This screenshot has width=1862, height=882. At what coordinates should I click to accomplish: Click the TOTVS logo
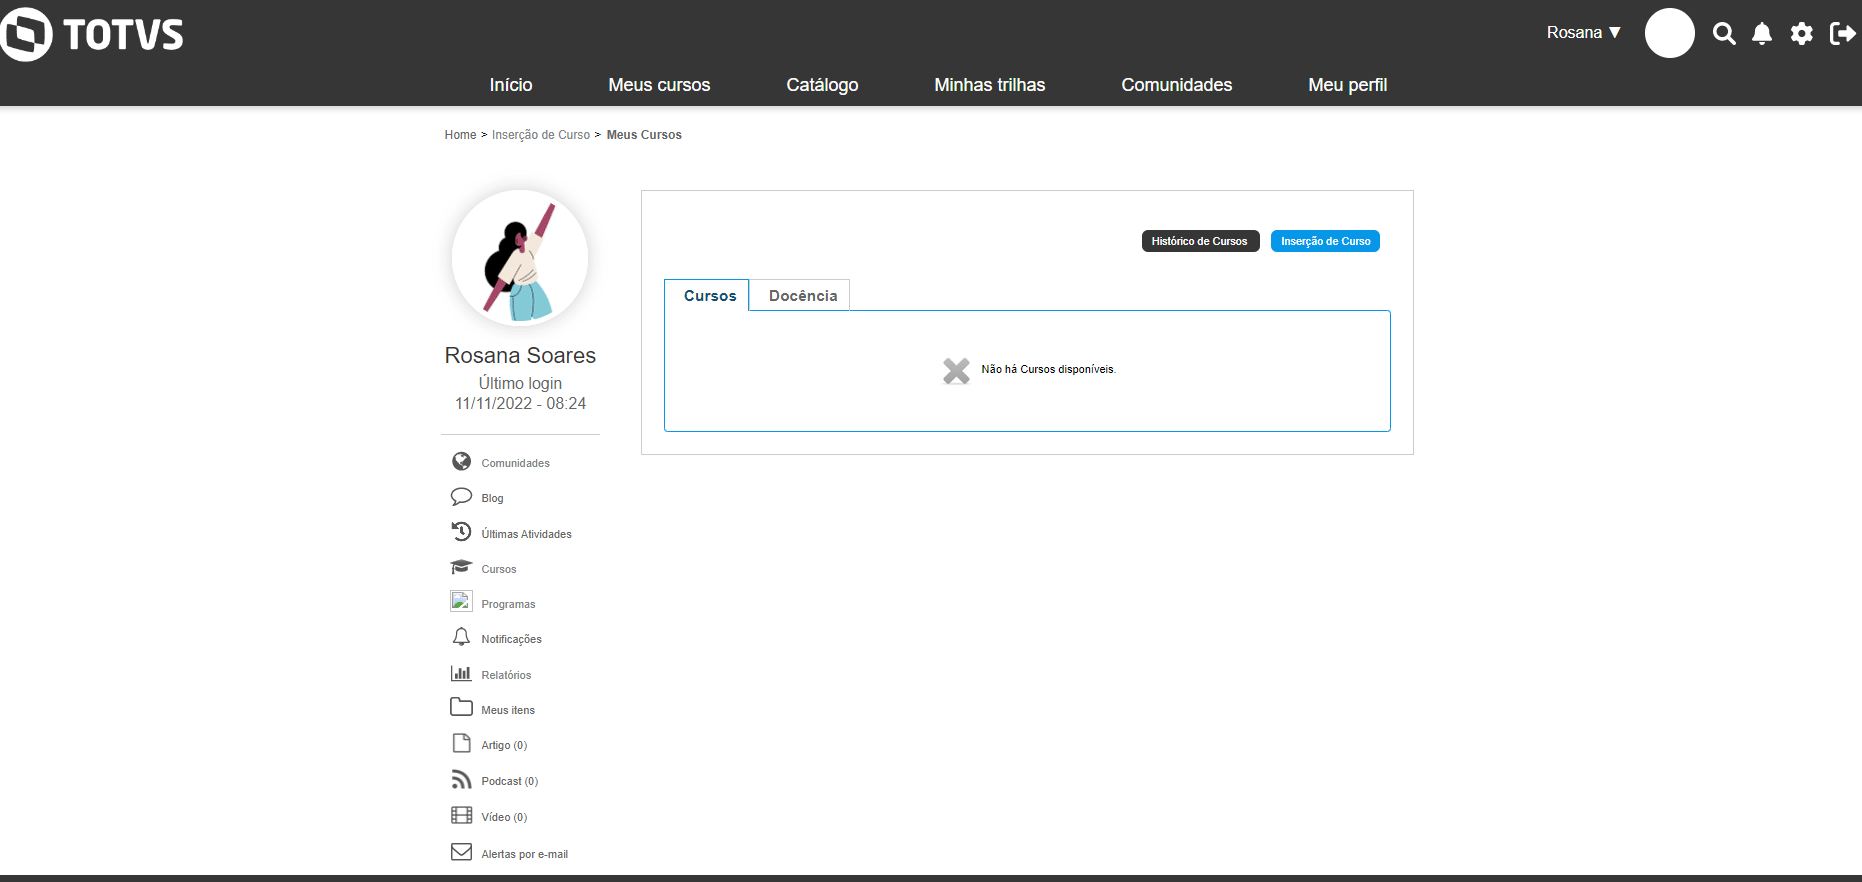[x=92, y=34]
